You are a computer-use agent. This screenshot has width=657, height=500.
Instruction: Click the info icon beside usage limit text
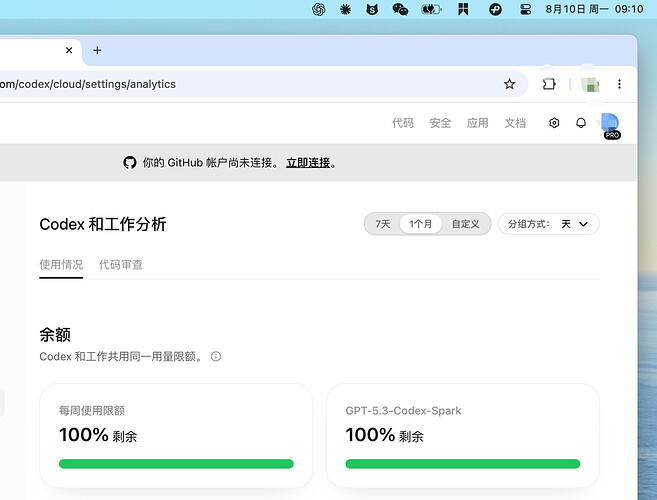tap(216, 357)
